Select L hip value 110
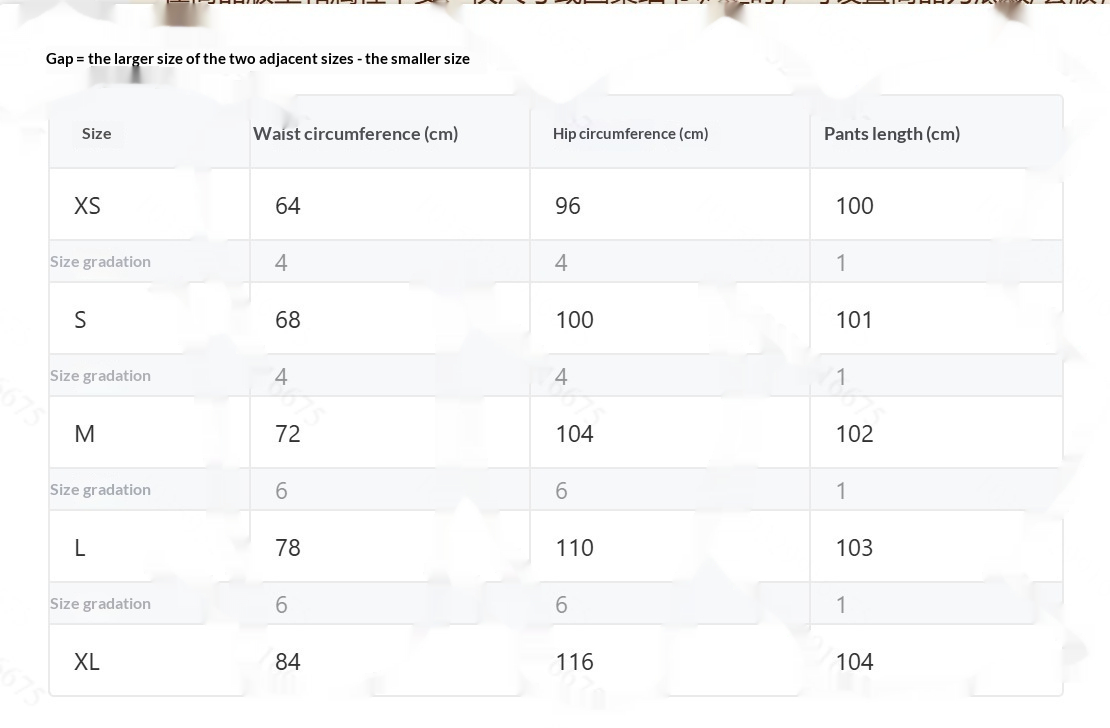This screenshot has width=1110, height=728. click(x=574, y=547)
